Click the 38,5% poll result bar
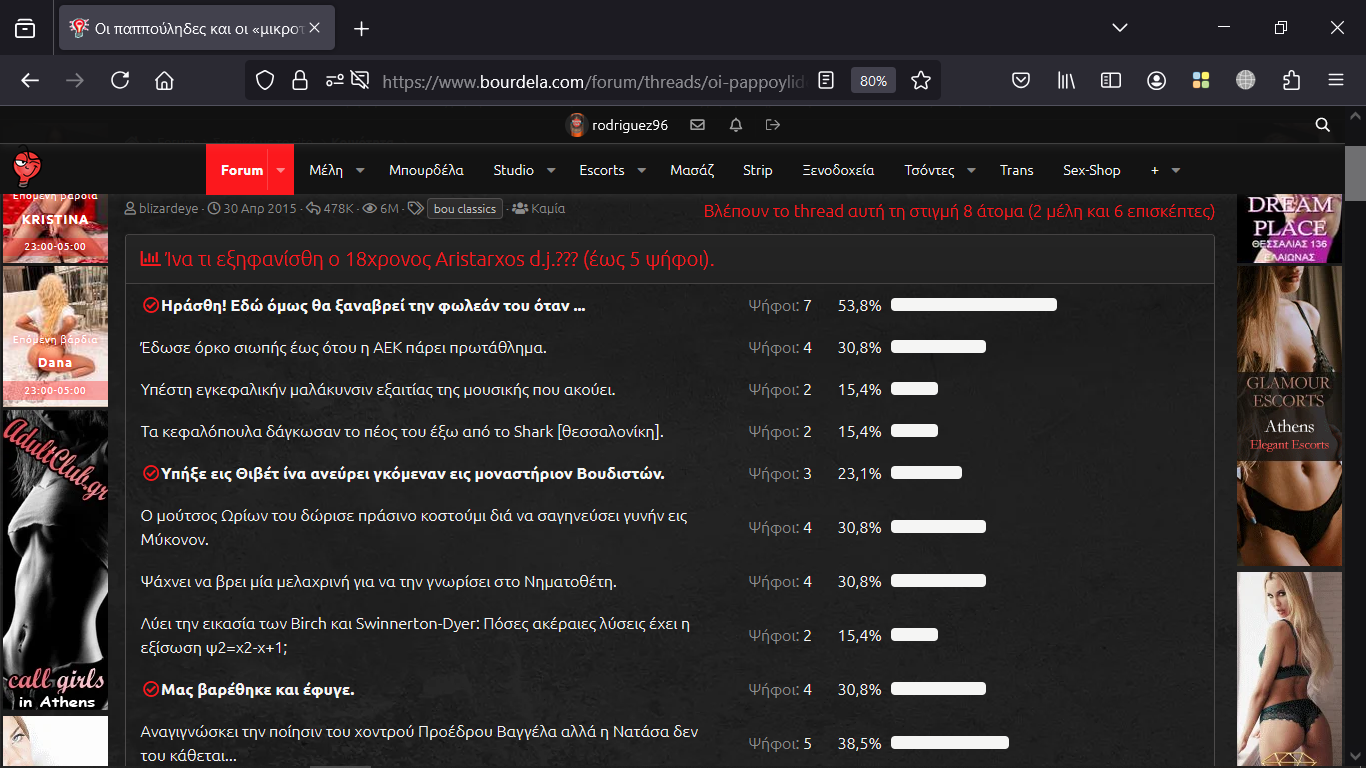 tap(950, 743)
